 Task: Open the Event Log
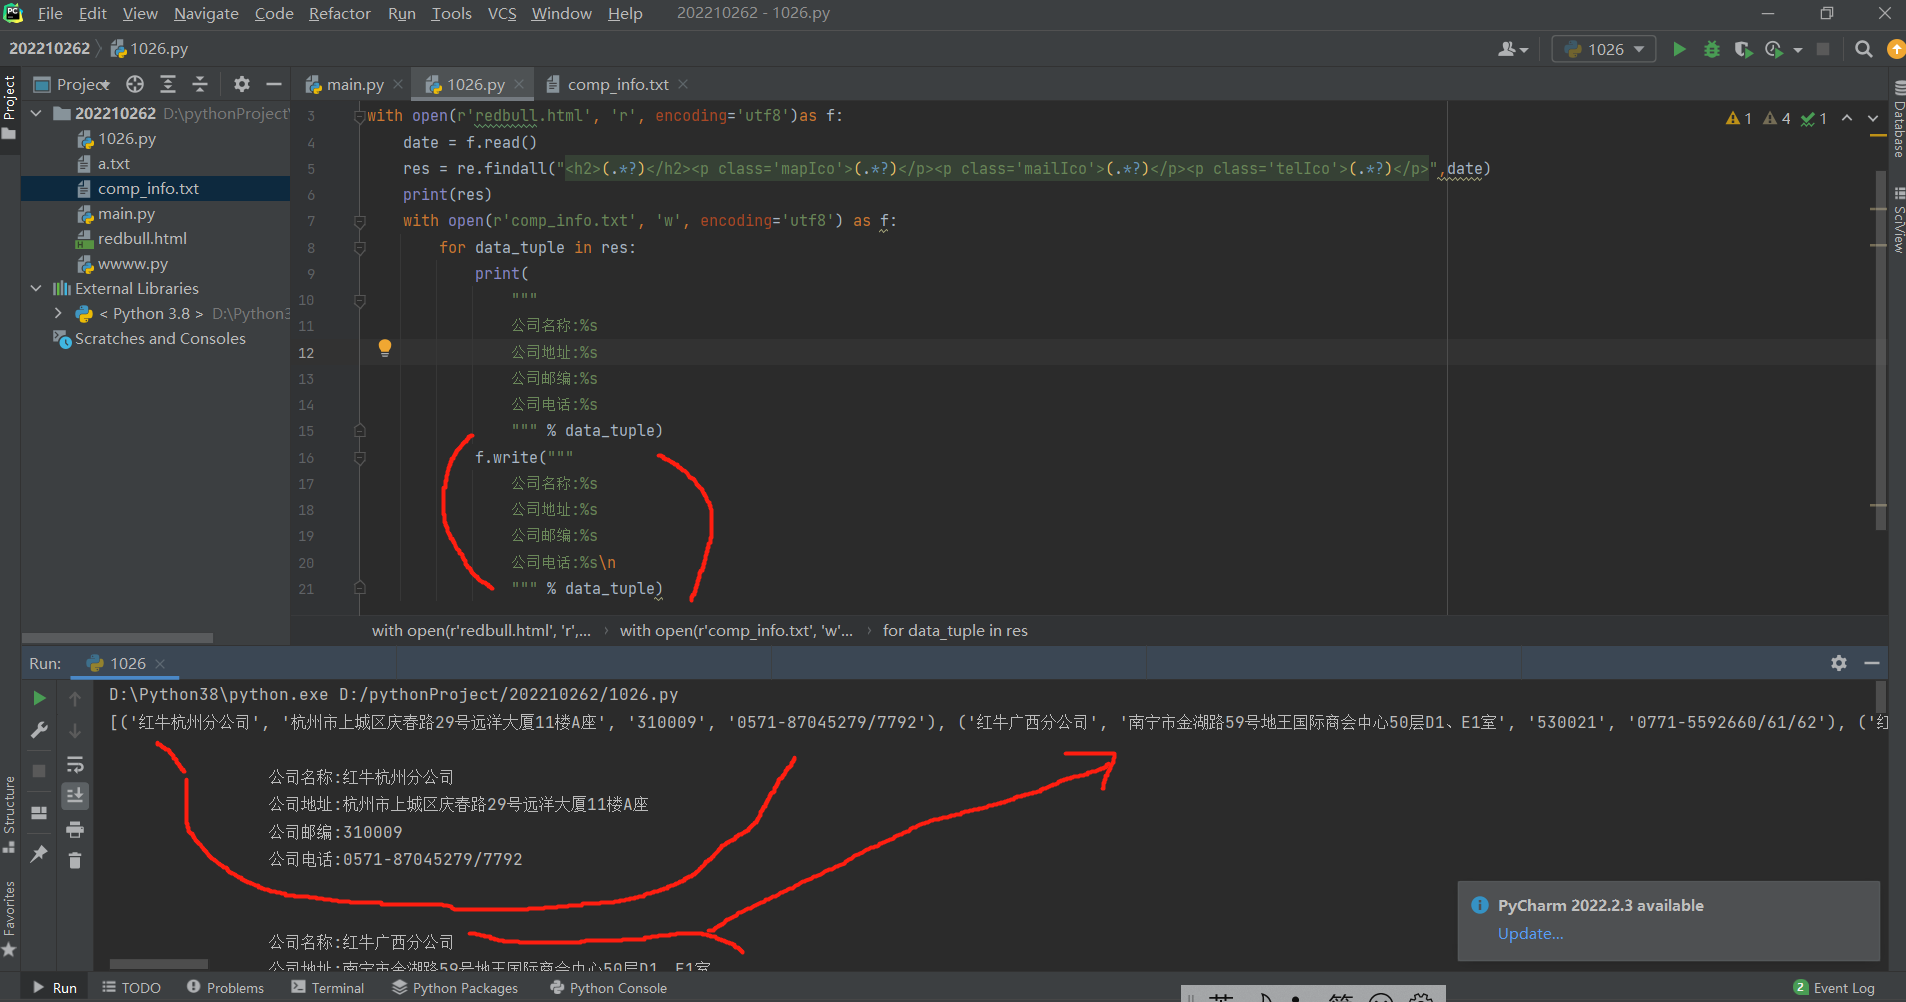tap(1834, 988)
